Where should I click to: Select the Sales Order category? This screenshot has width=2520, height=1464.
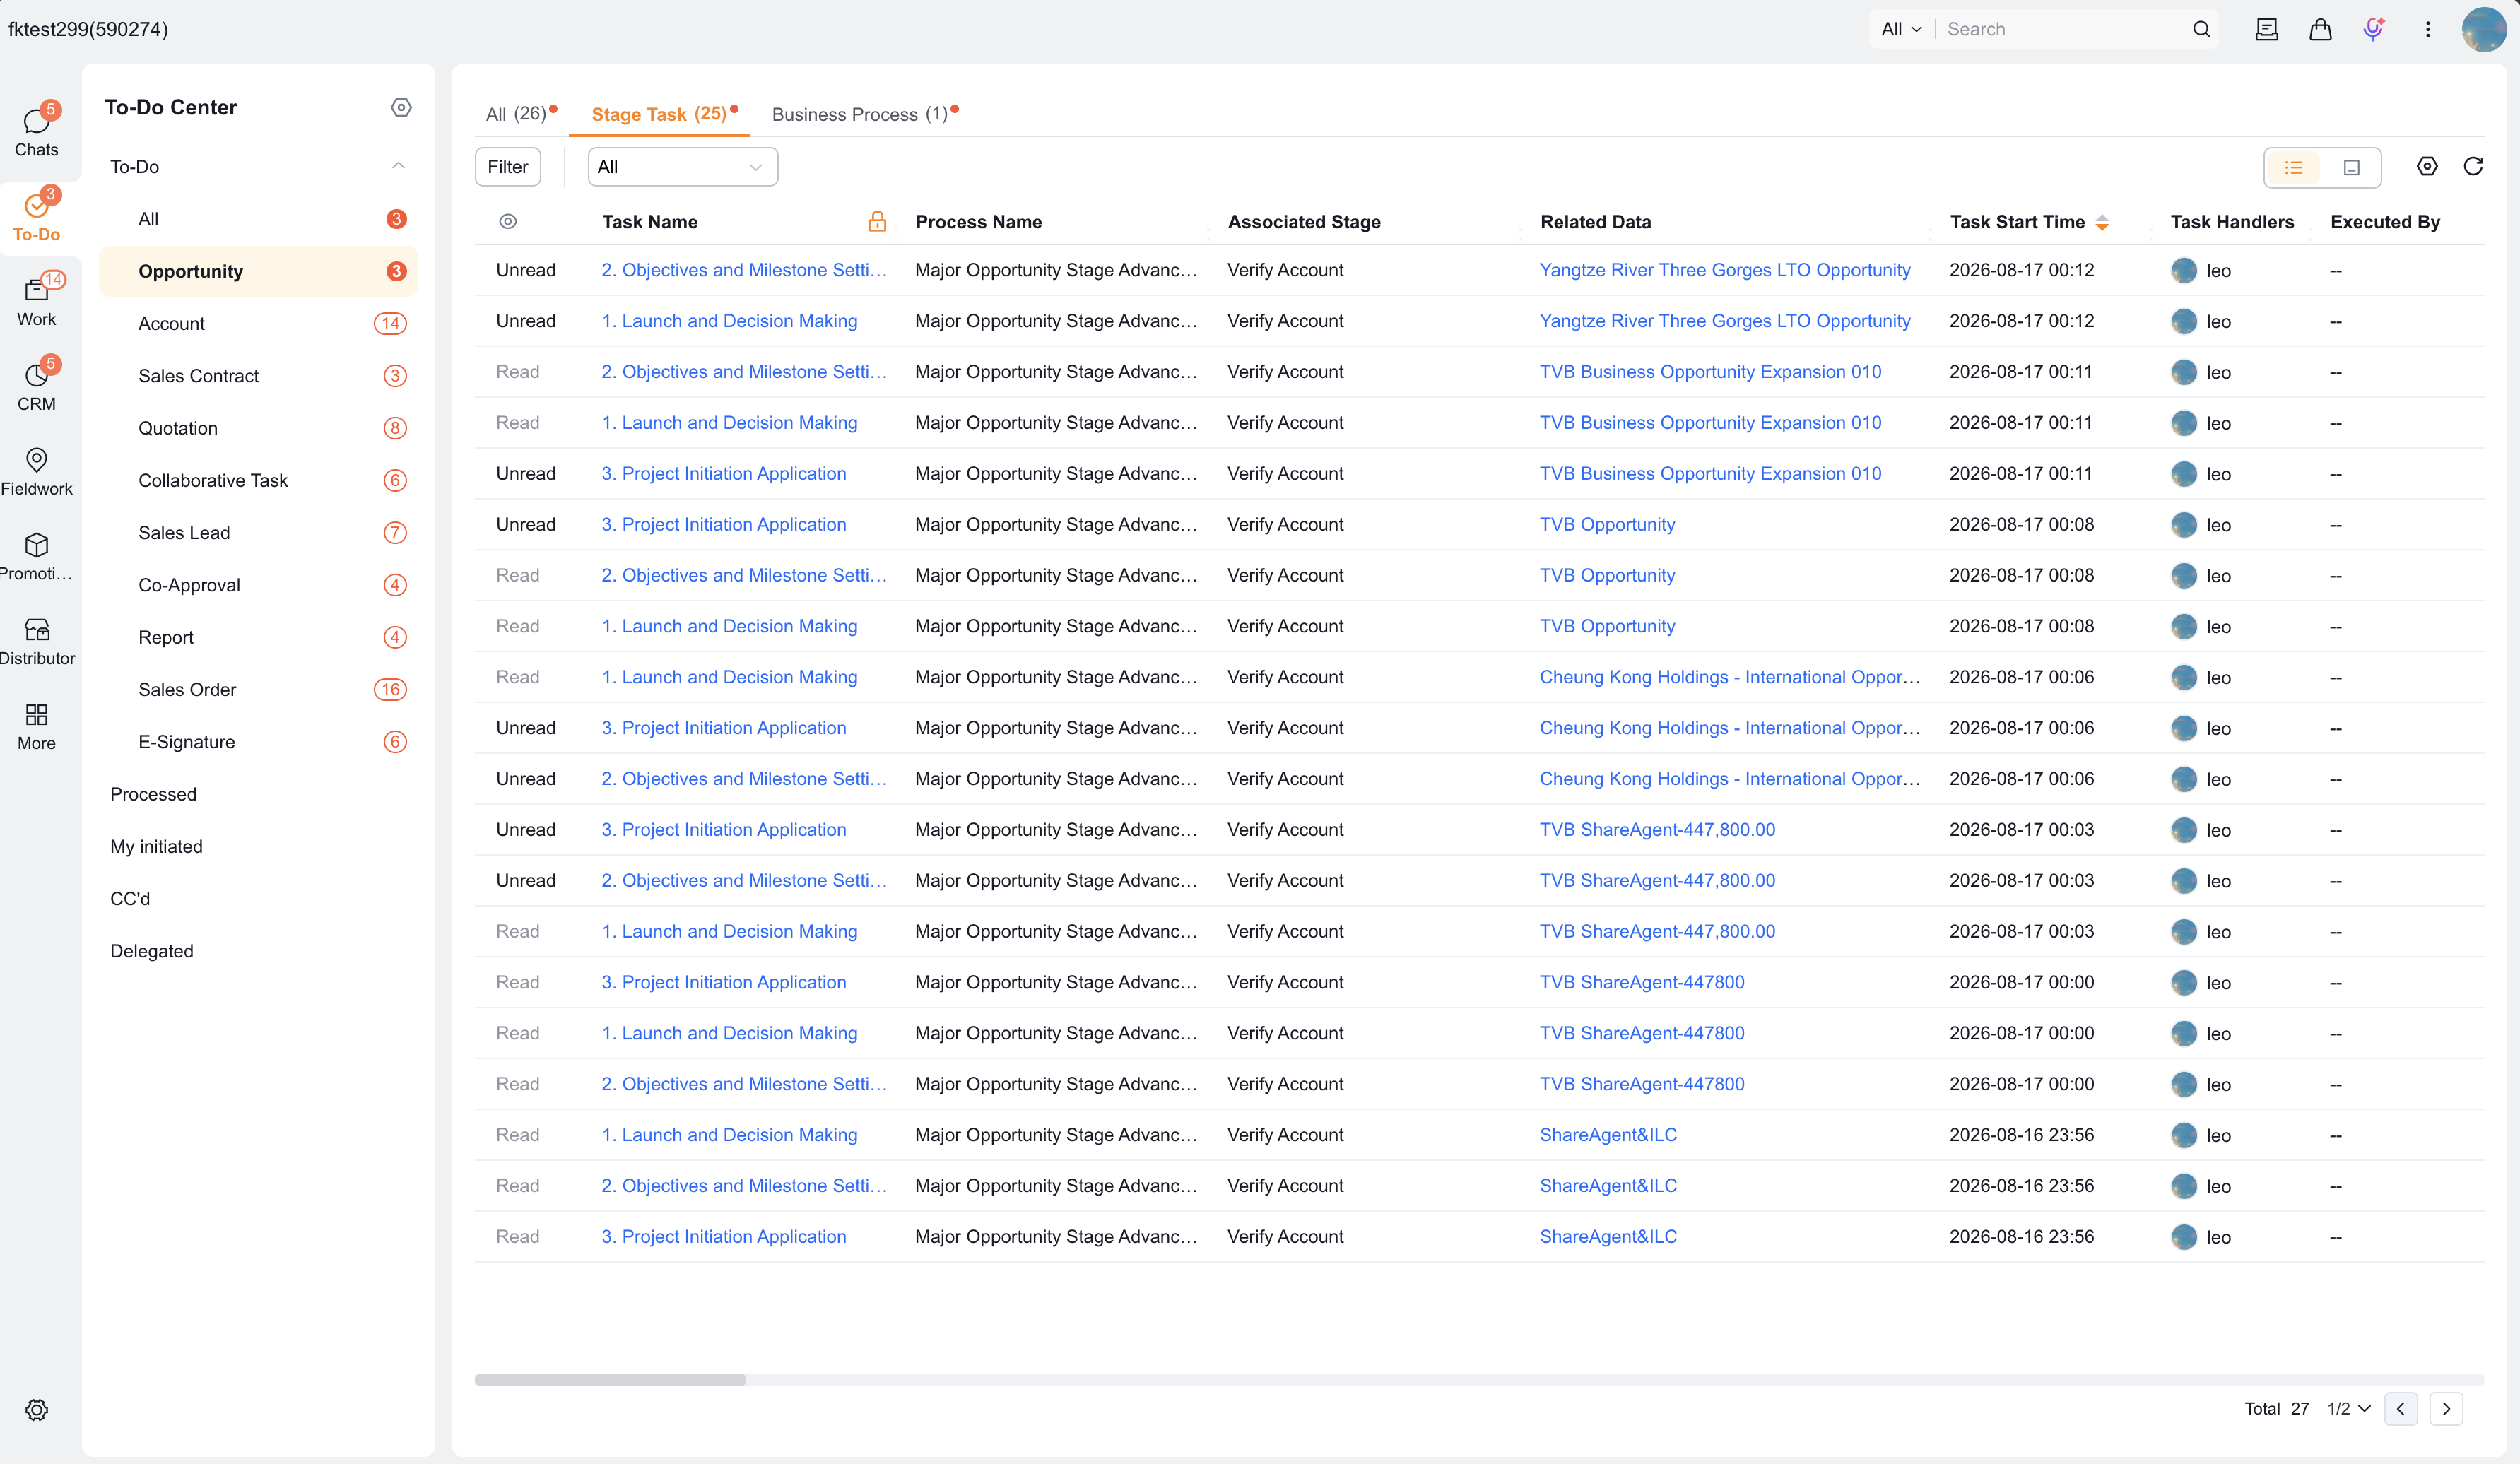[259, 690]
